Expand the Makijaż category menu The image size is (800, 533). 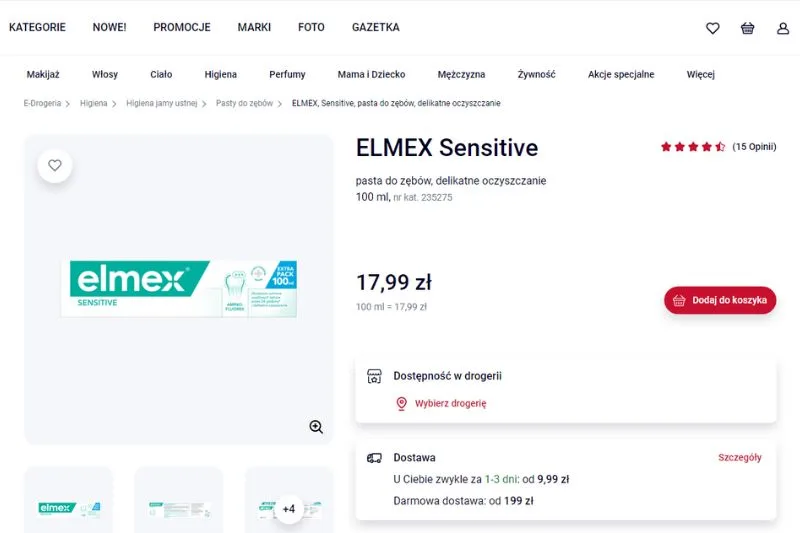click(43, 74)
